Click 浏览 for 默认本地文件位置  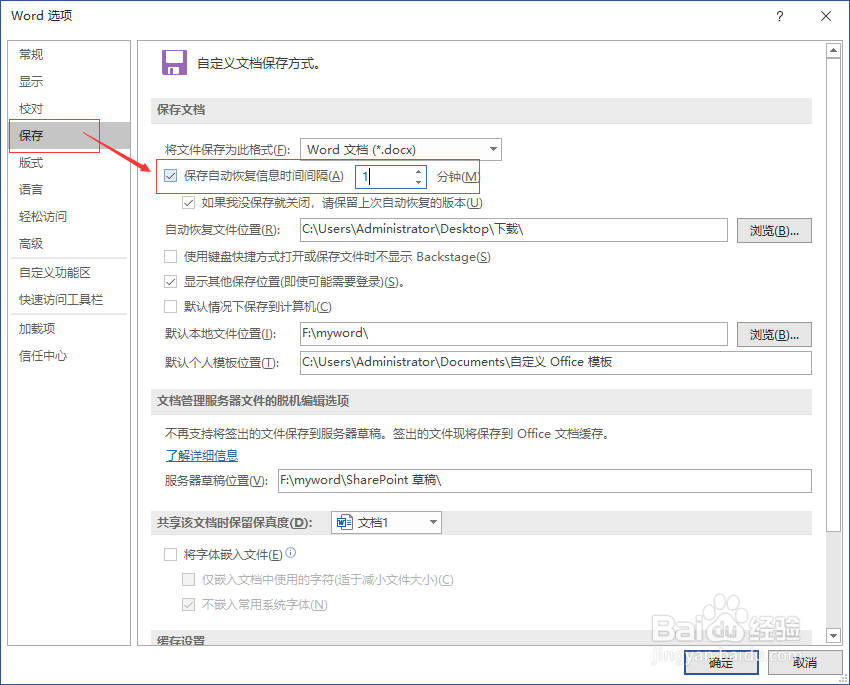pos(774,334)
